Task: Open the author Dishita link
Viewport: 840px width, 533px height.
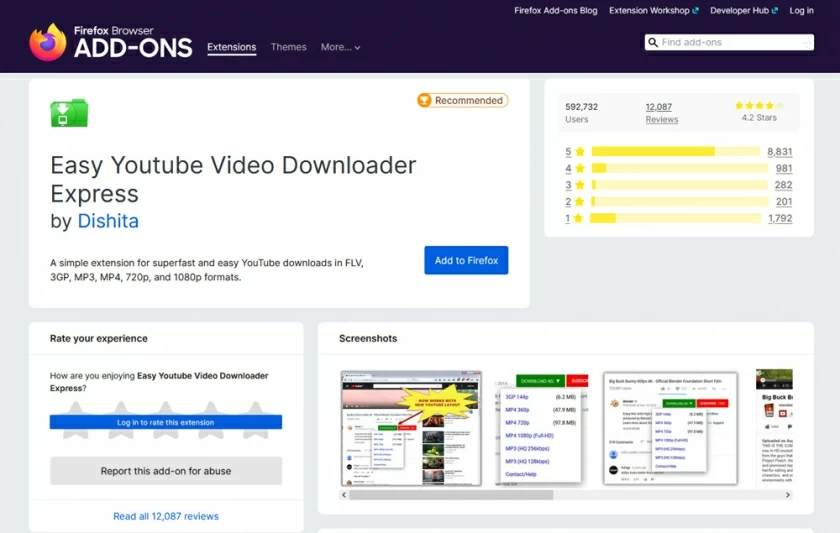Action: 108,221
